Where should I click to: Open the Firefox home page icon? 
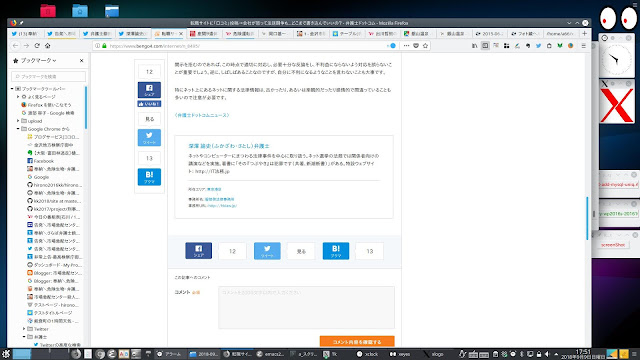[x=47, y=46]
